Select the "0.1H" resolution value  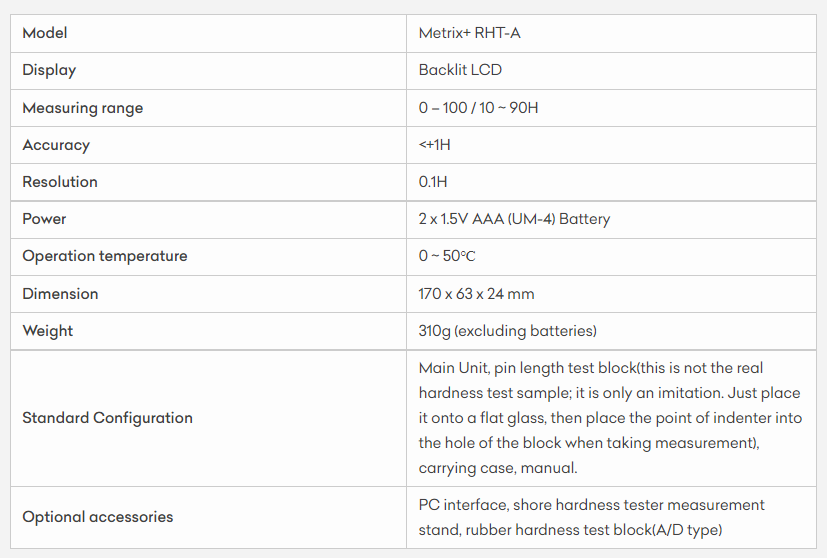tap(433, 182)
